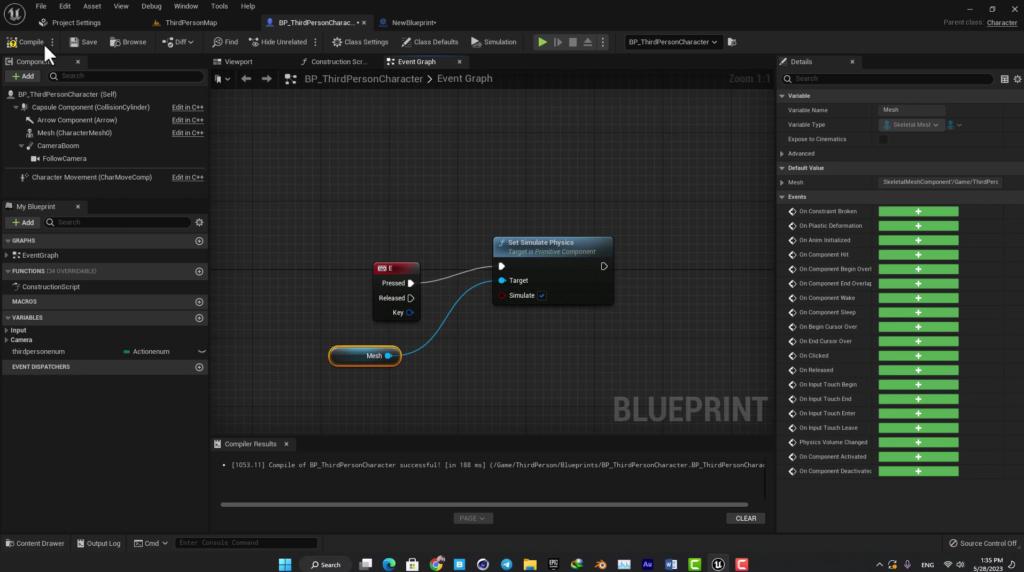Toggle Simulation mode
The width and height of the screenshot is (1024, 572).
click(494, 42)
